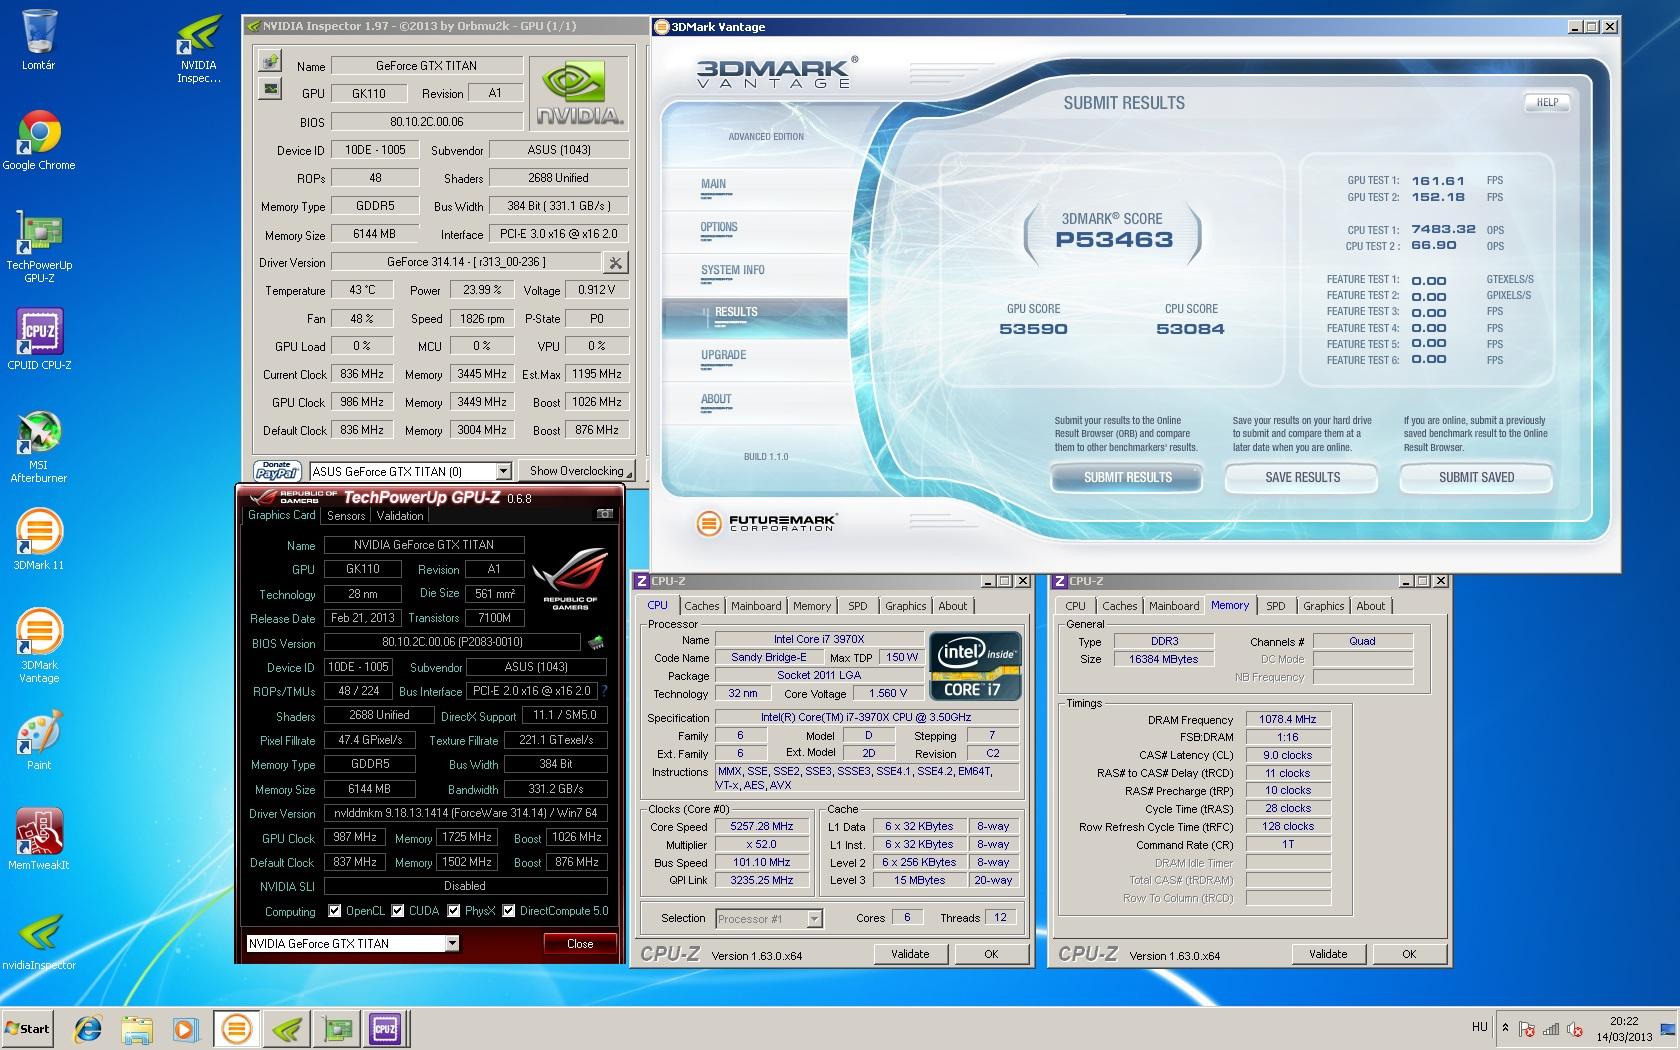Click the volume icon in the system tray
The width and height of the screenshot is (1680, 1050).
click(x=1576, y=1028)
